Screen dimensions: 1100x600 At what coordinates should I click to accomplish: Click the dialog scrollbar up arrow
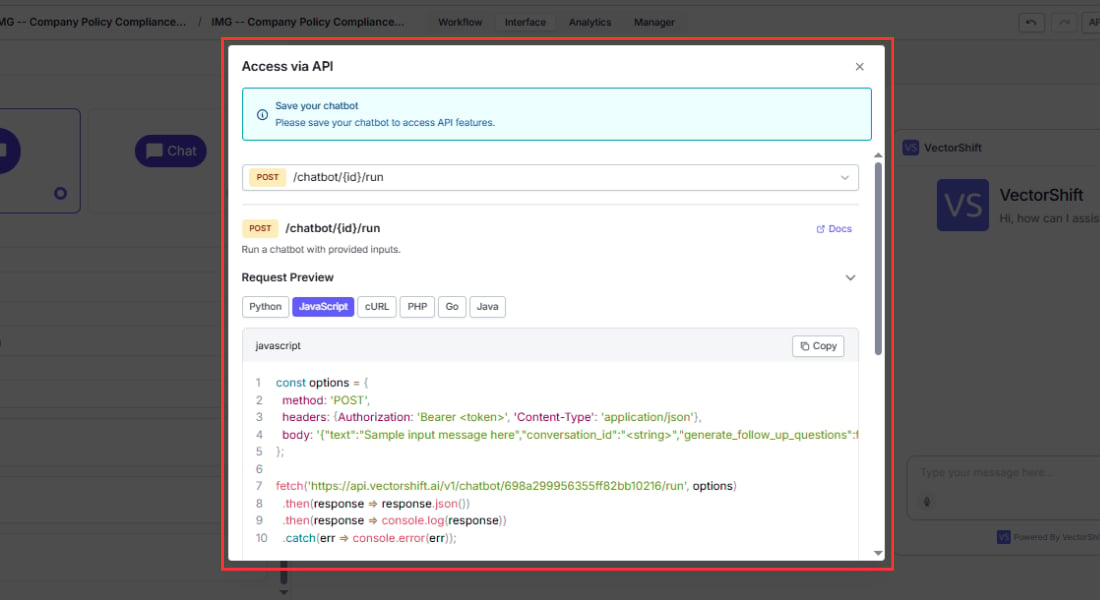coord(878,155)
